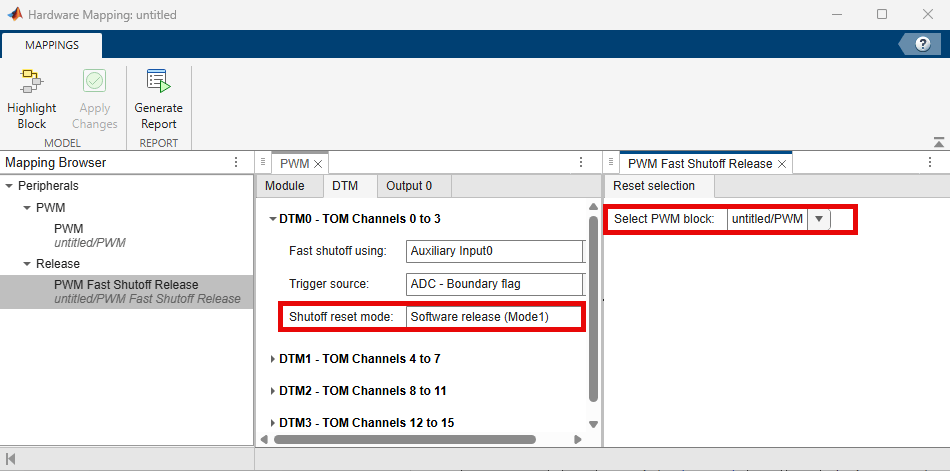
Task: Select PWM Fast Shutoff Release tree item
Action: [x=126, y=292]
